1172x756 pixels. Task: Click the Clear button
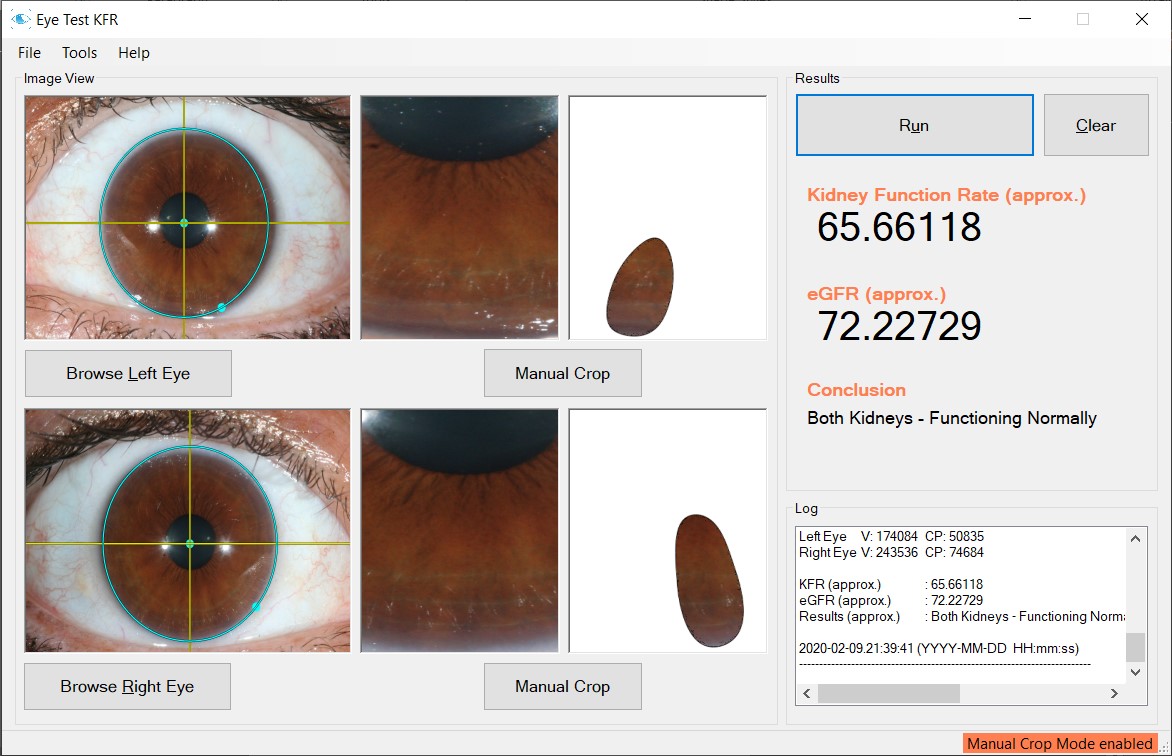[1096, 125]
